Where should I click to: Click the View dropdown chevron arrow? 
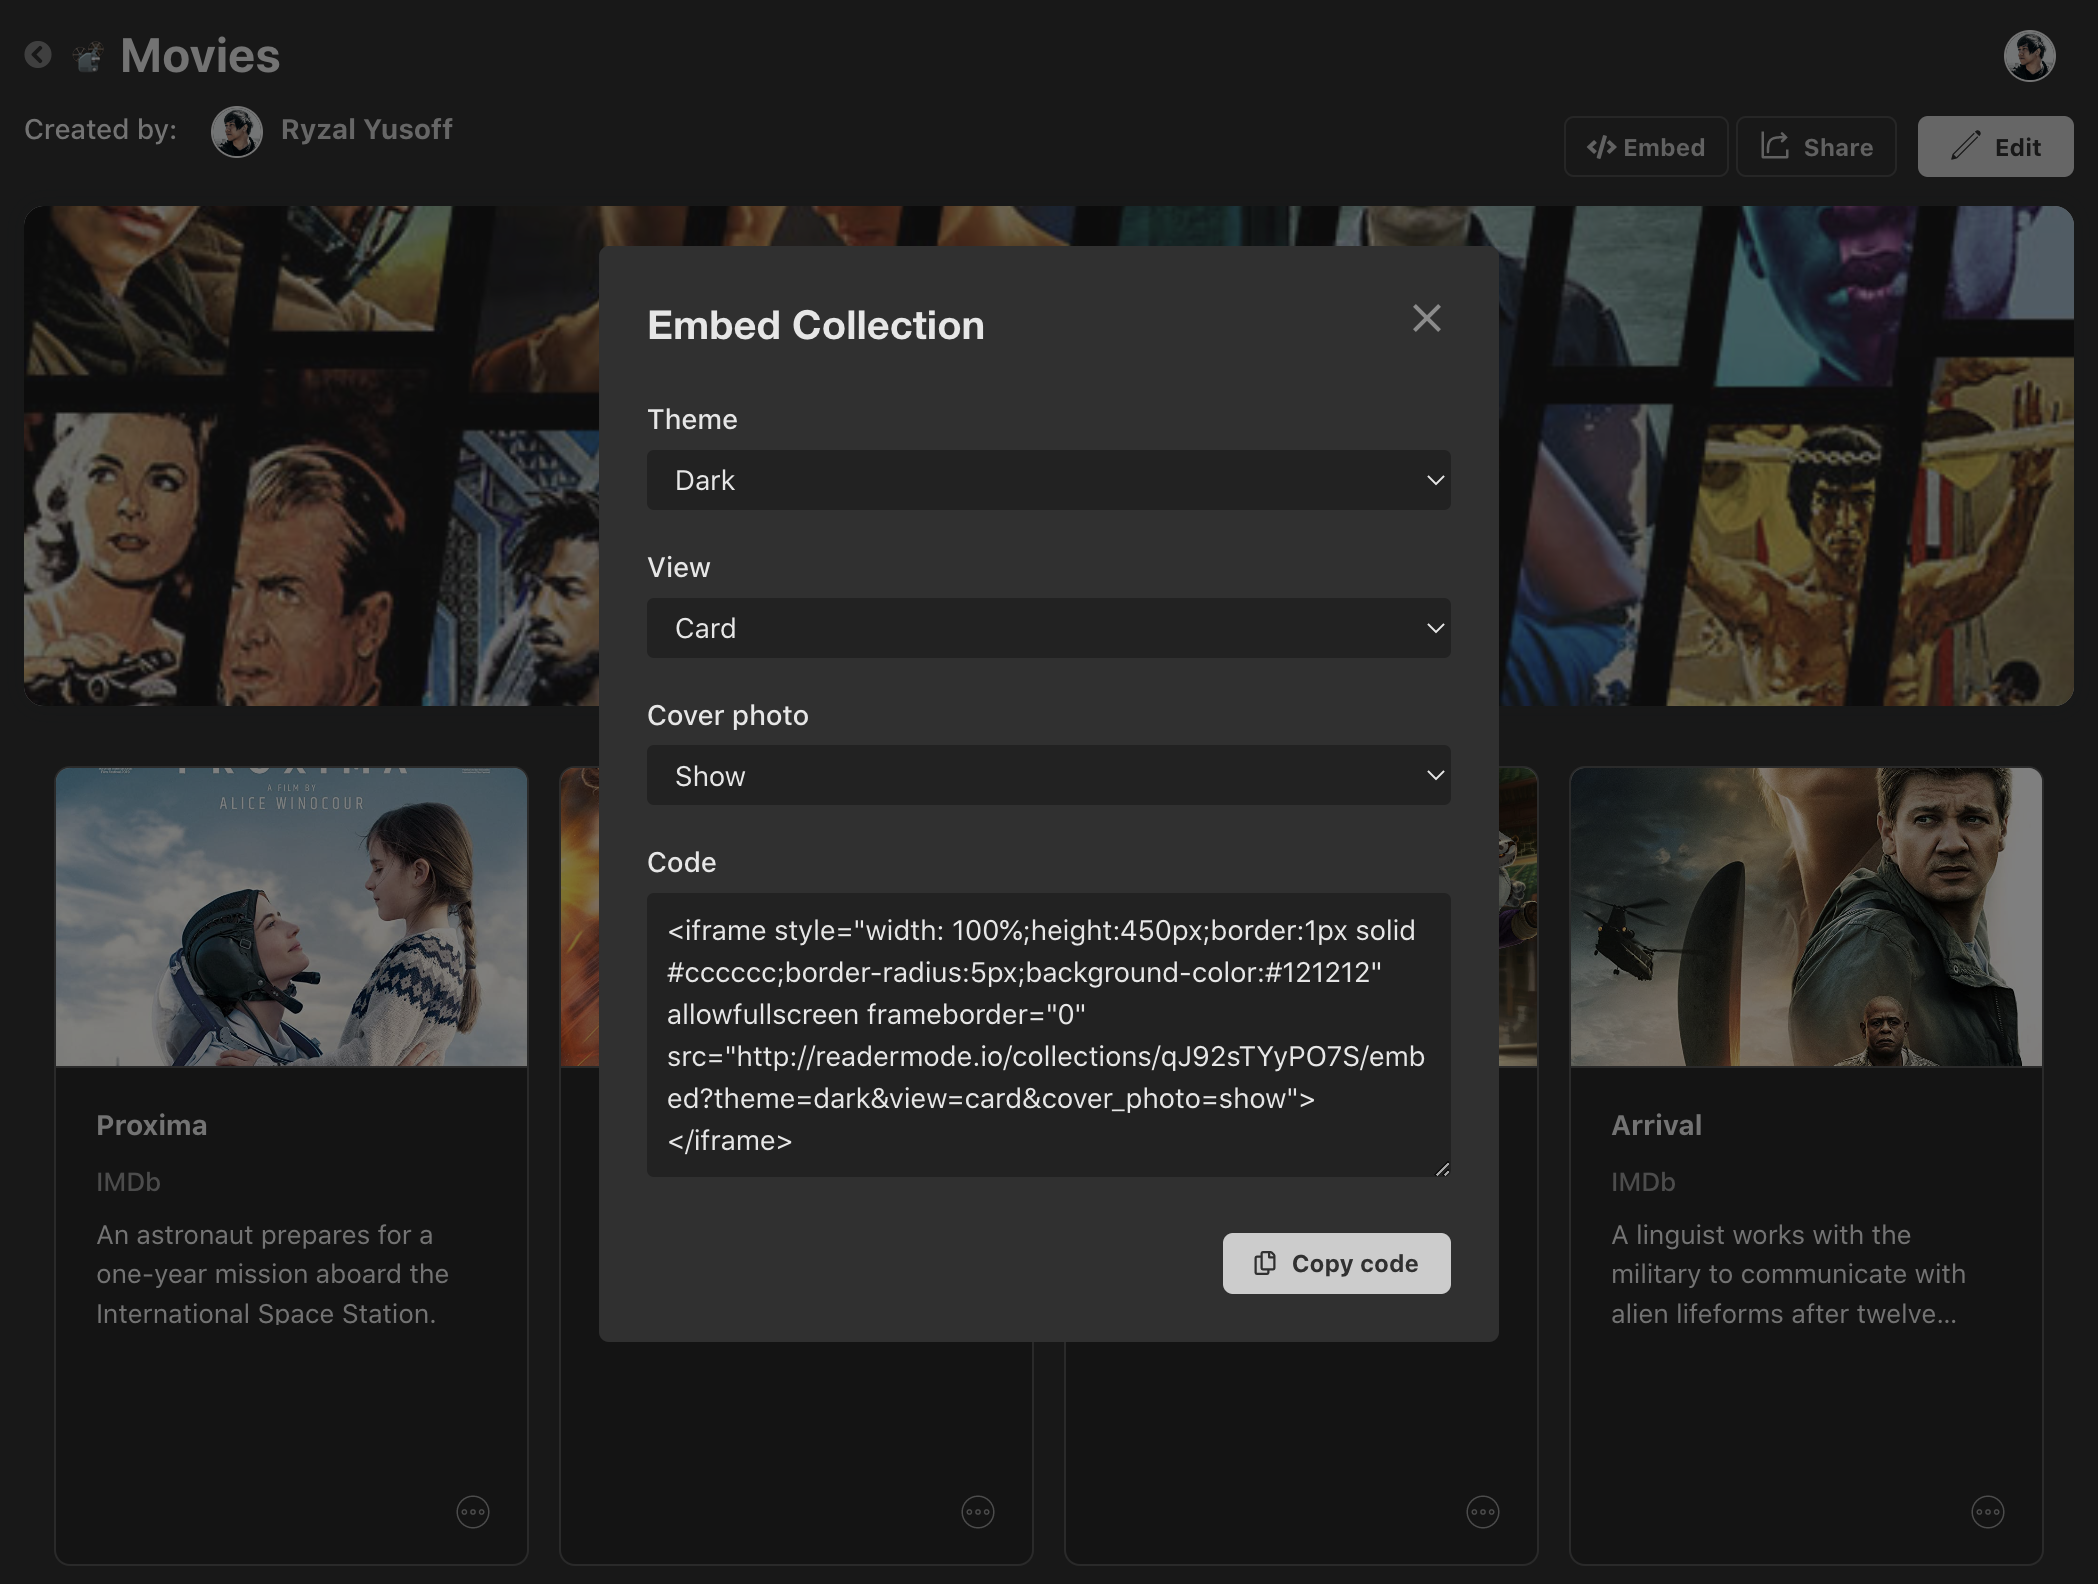point(1435,628)
